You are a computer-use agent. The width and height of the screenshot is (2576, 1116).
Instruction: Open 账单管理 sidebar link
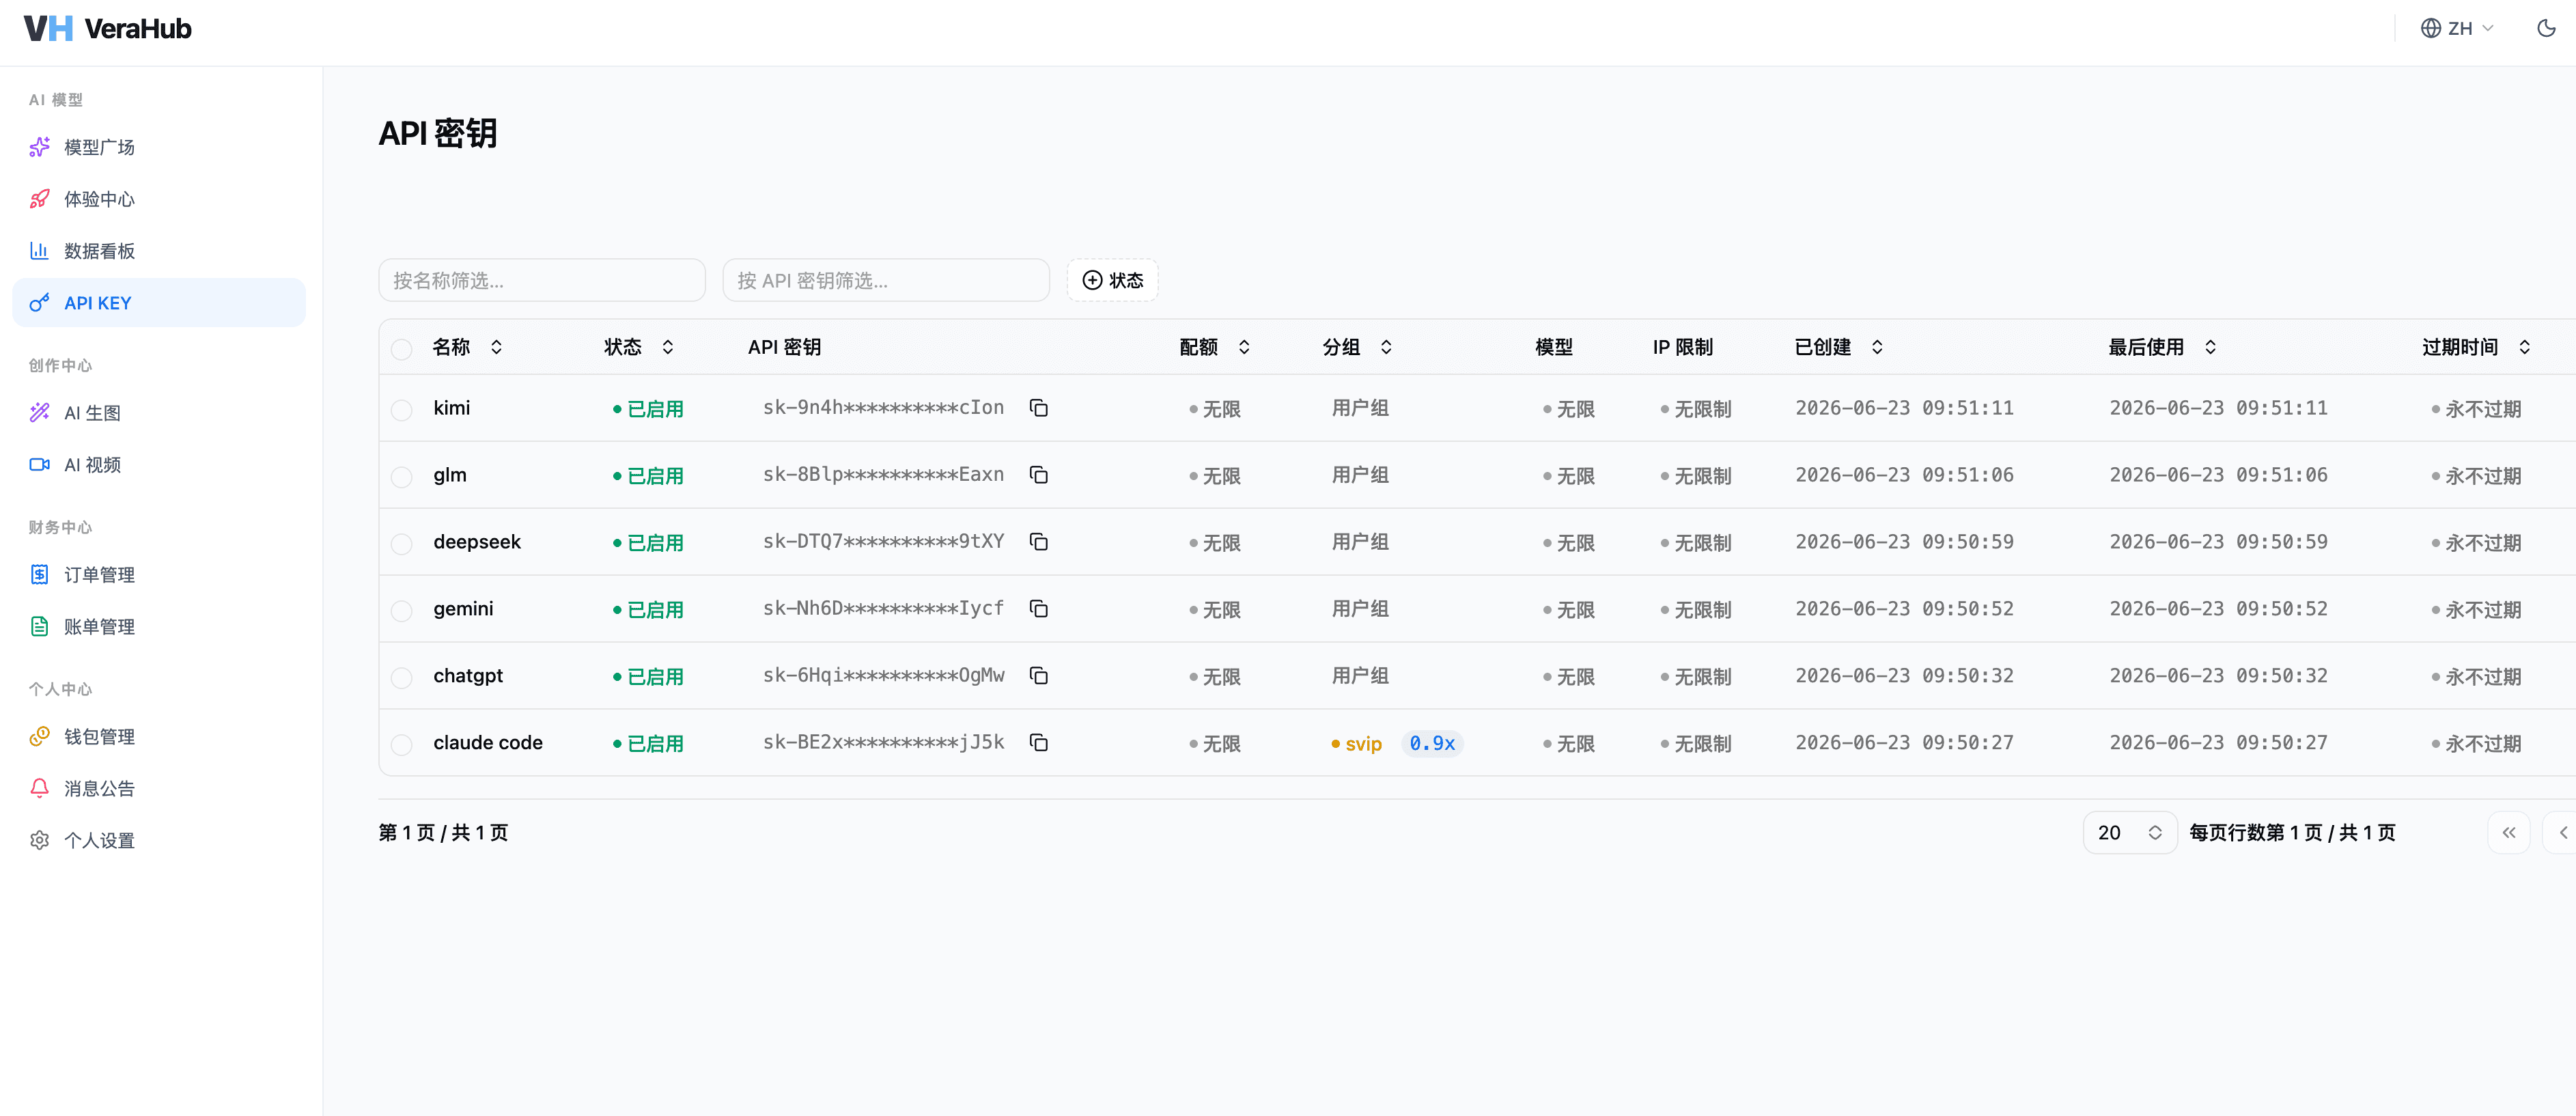pyautogui.click(x=159, y=627)
